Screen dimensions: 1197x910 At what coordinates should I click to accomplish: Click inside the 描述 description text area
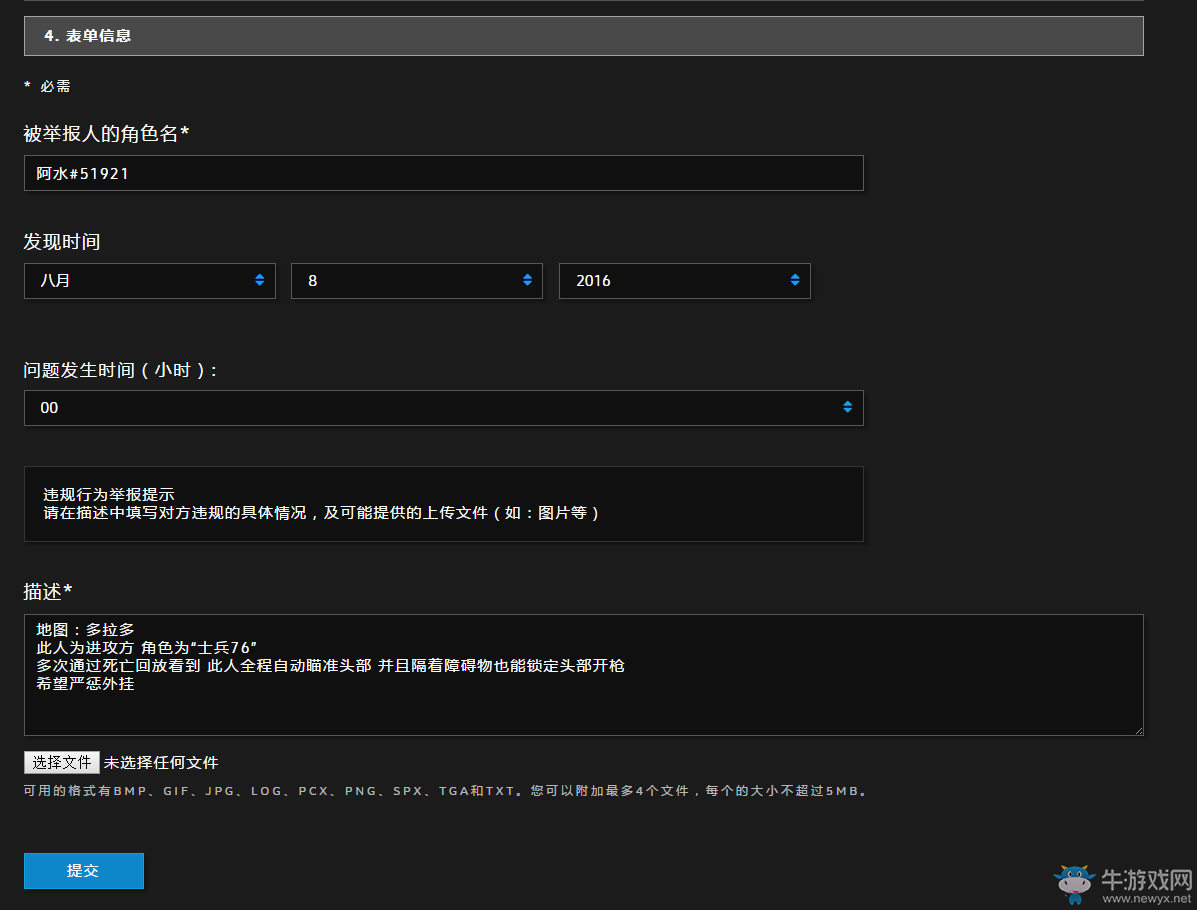(x=583, y=675)
